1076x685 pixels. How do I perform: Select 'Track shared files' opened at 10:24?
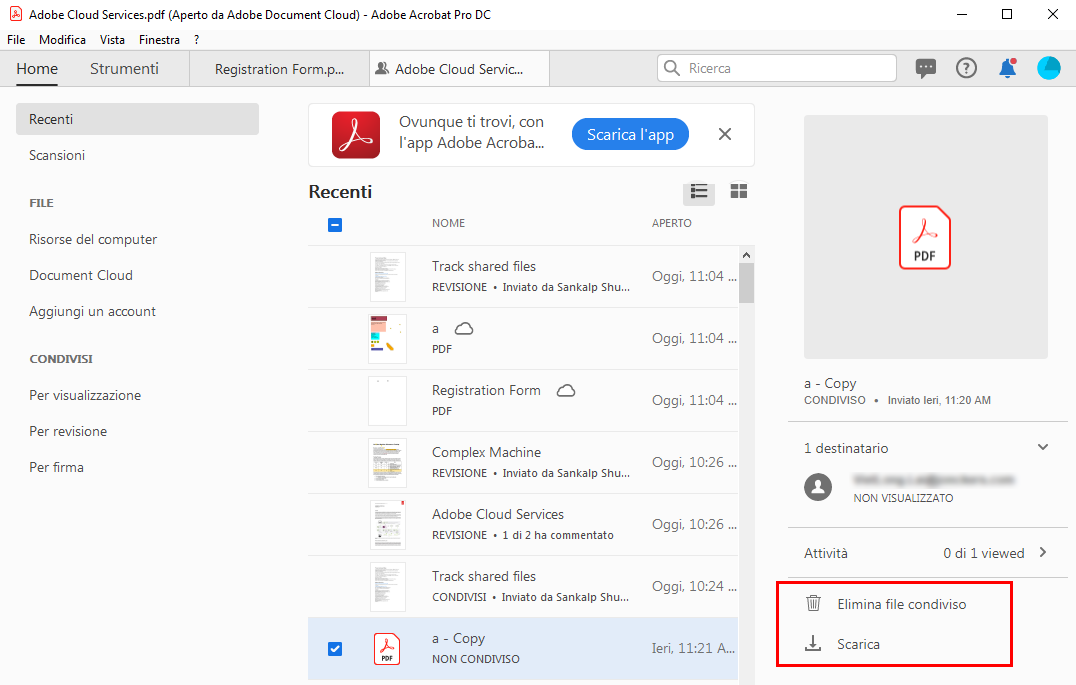click(x=523, y=586)
